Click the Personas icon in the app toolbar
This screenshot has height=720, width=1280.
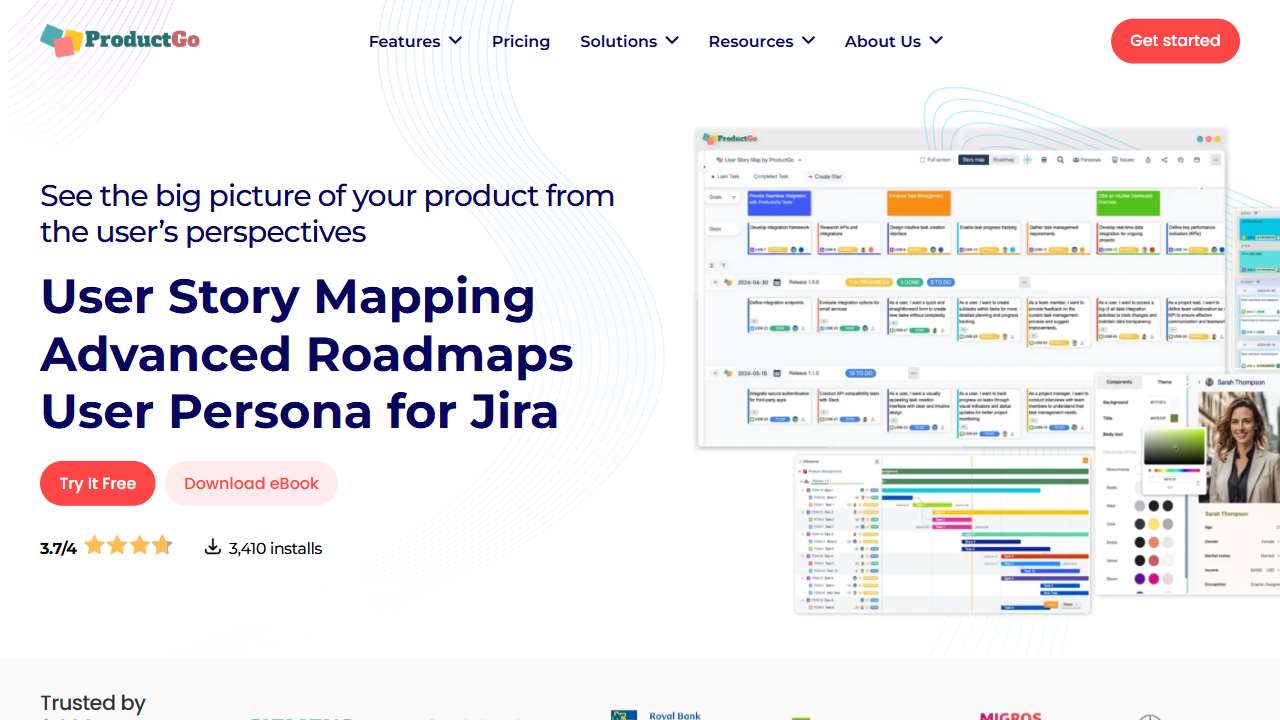click(1083, 160)
